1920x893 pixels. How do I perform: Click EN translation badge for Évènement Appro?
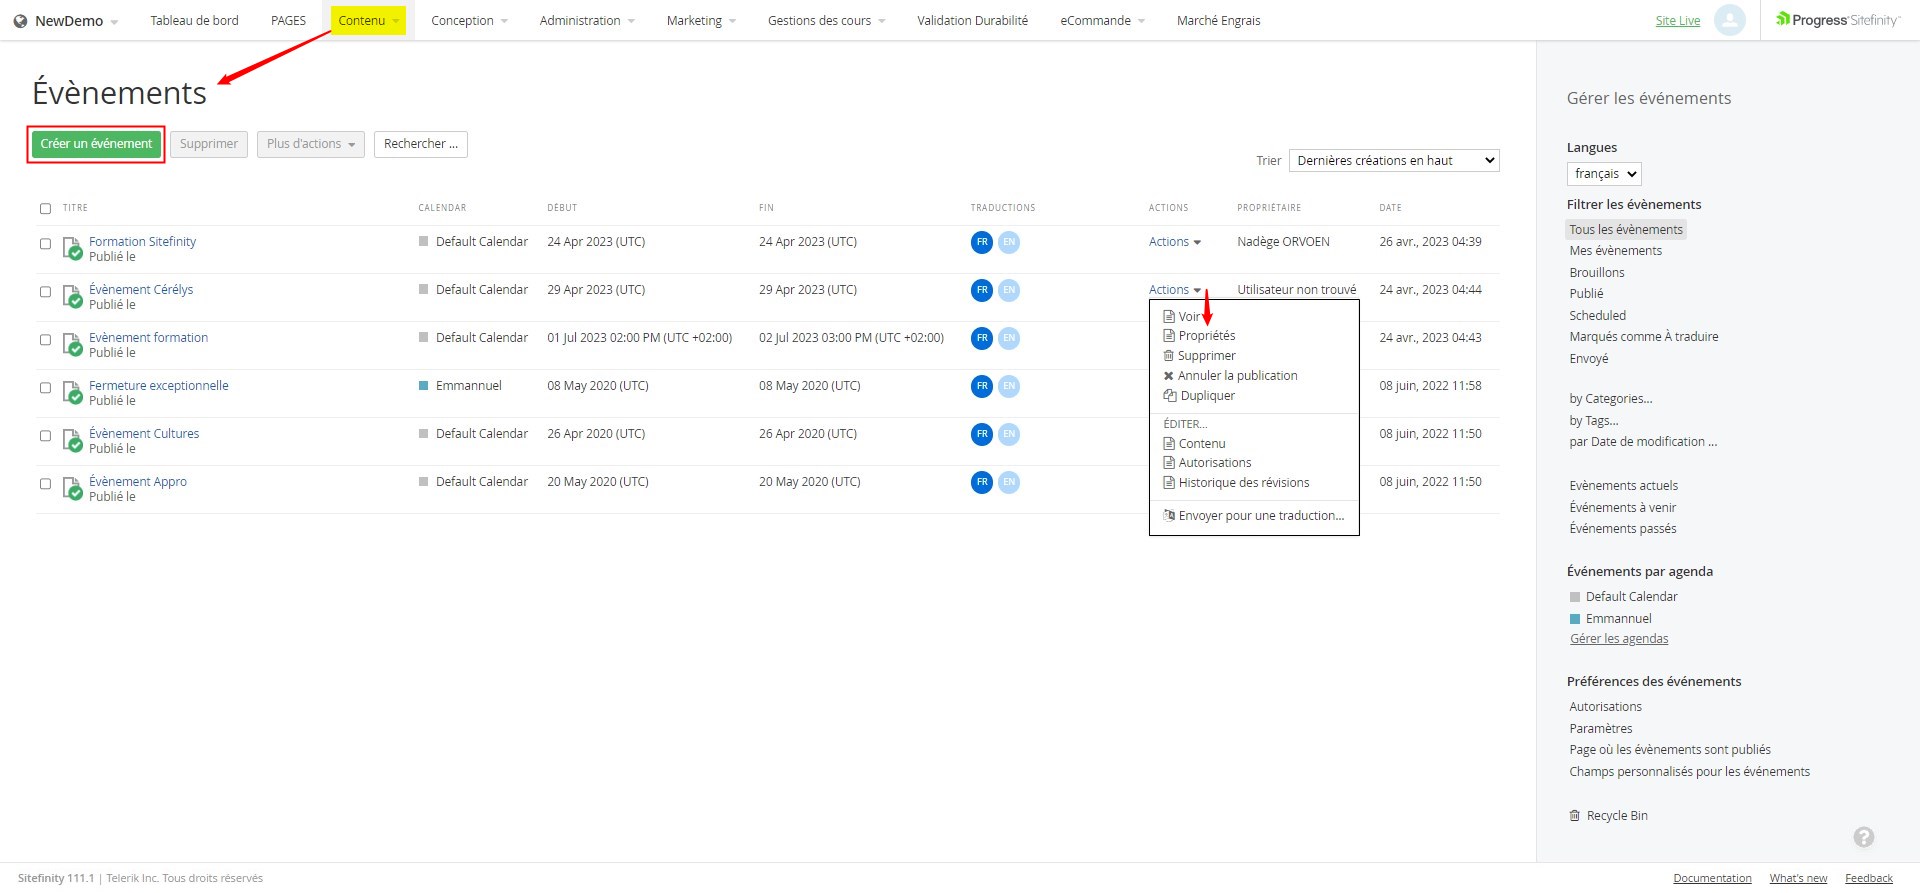1009,482
